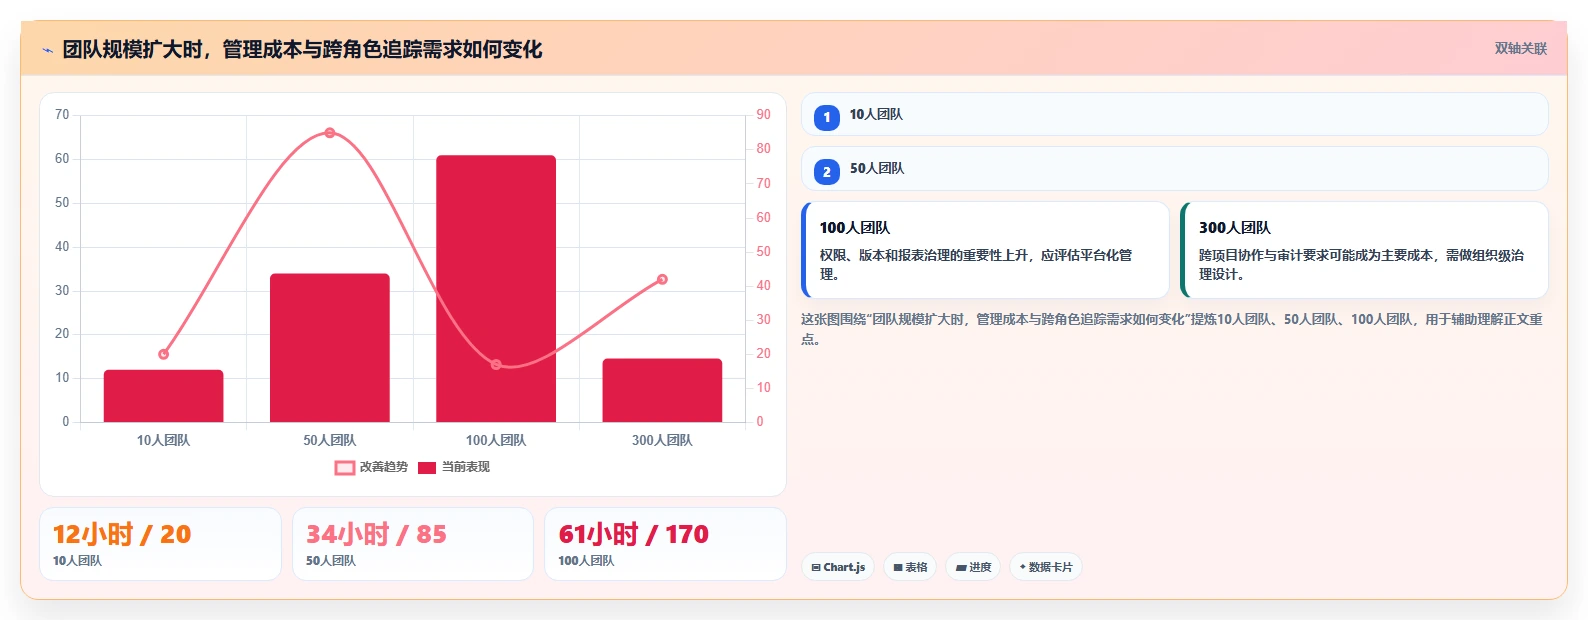This screenshot has width=1588, height=620.
Task: Click the small icon before the card title
Action: (47, 50)
